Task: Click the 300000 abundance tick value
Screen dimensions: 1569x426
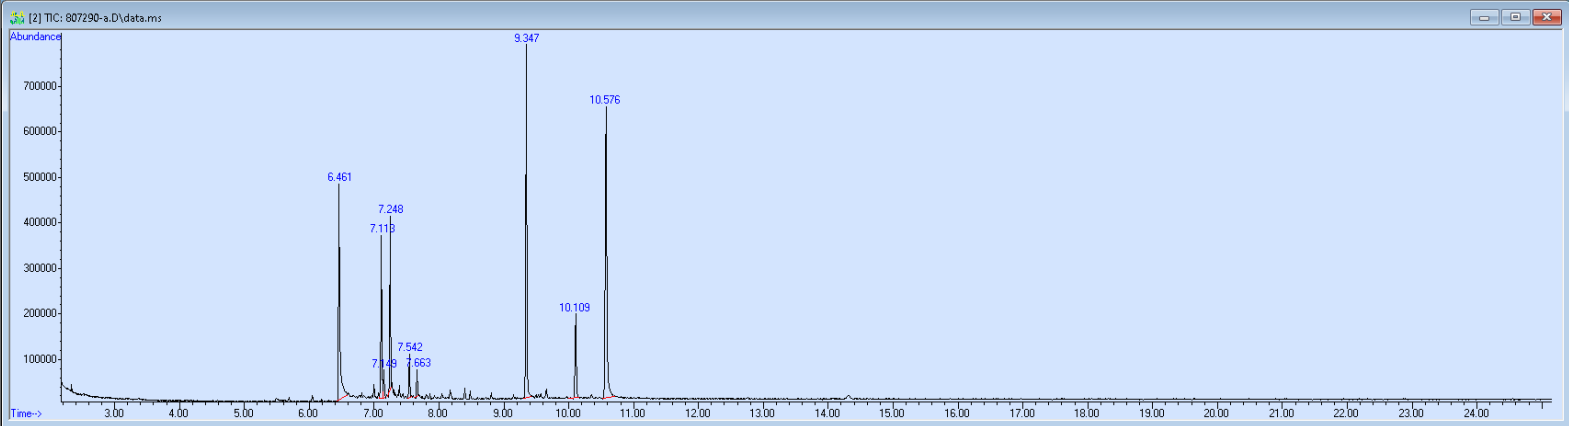Action: (x=40, y=268)
